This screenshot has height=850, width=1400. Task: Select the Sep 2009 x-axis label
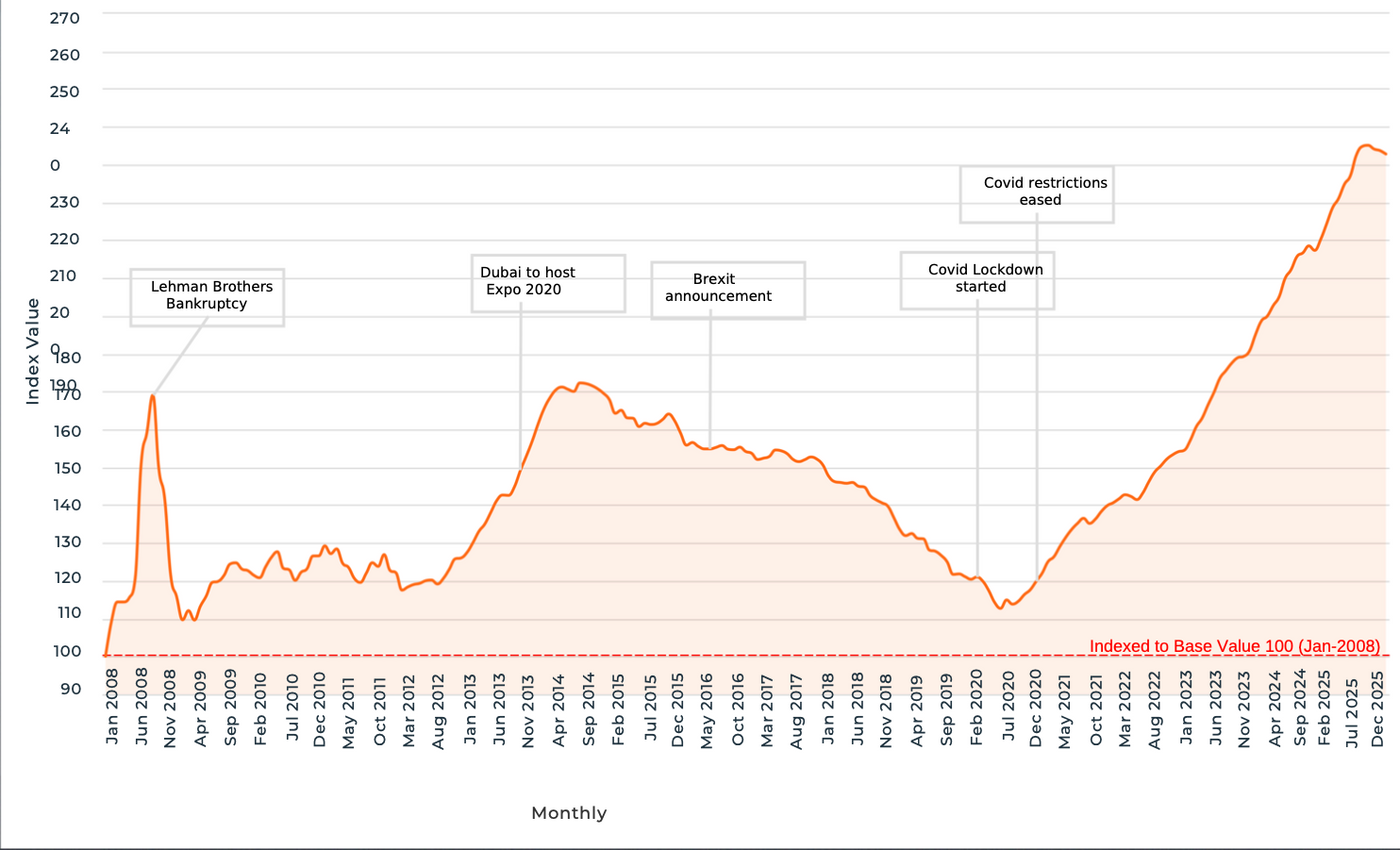coord(231,709)
